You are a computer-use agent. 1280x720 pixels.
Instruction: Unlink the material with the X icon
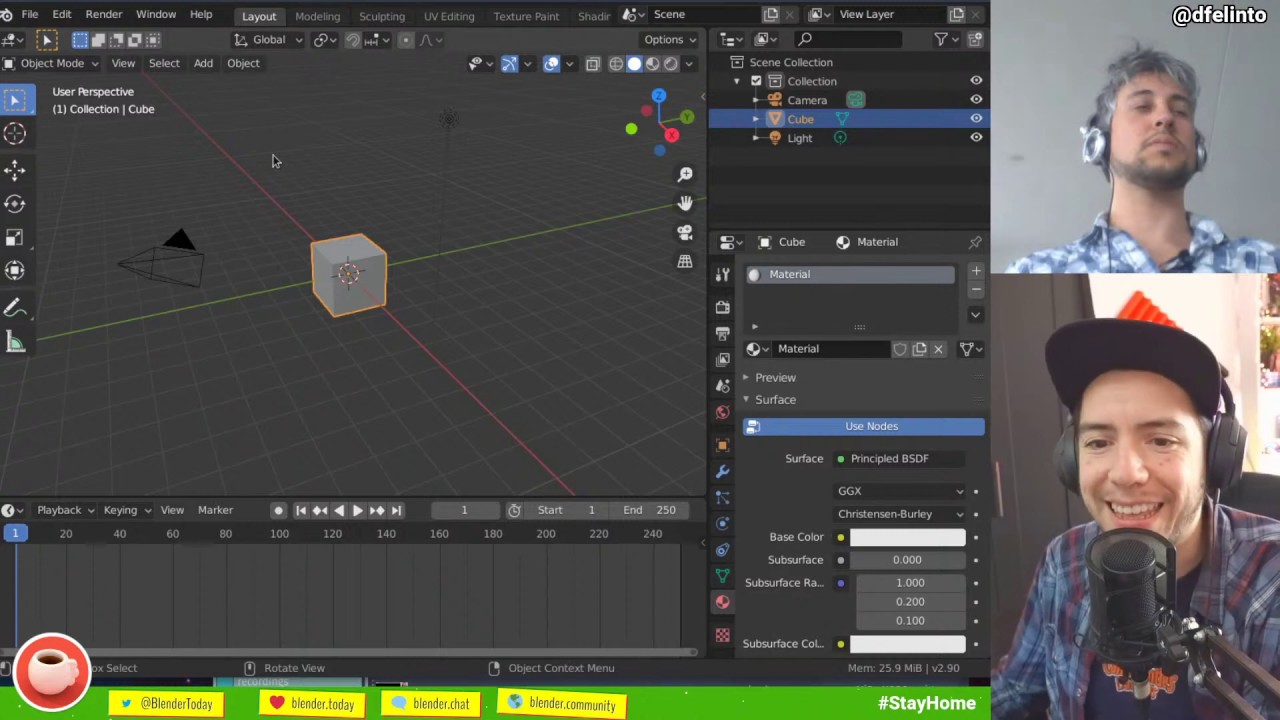click(938, 349)
